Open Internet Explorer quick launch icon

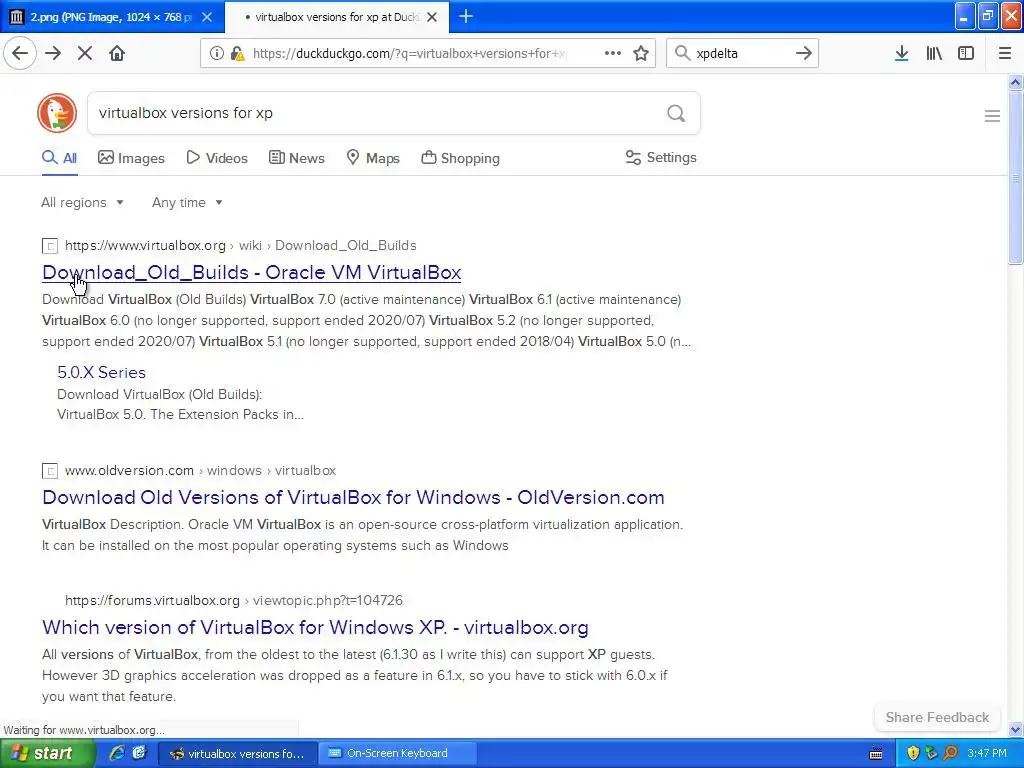click(117, 753)
